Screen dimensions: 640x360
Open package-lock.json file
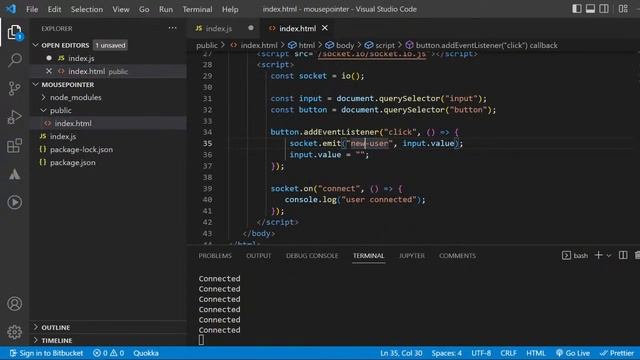[x=81, y=149]
